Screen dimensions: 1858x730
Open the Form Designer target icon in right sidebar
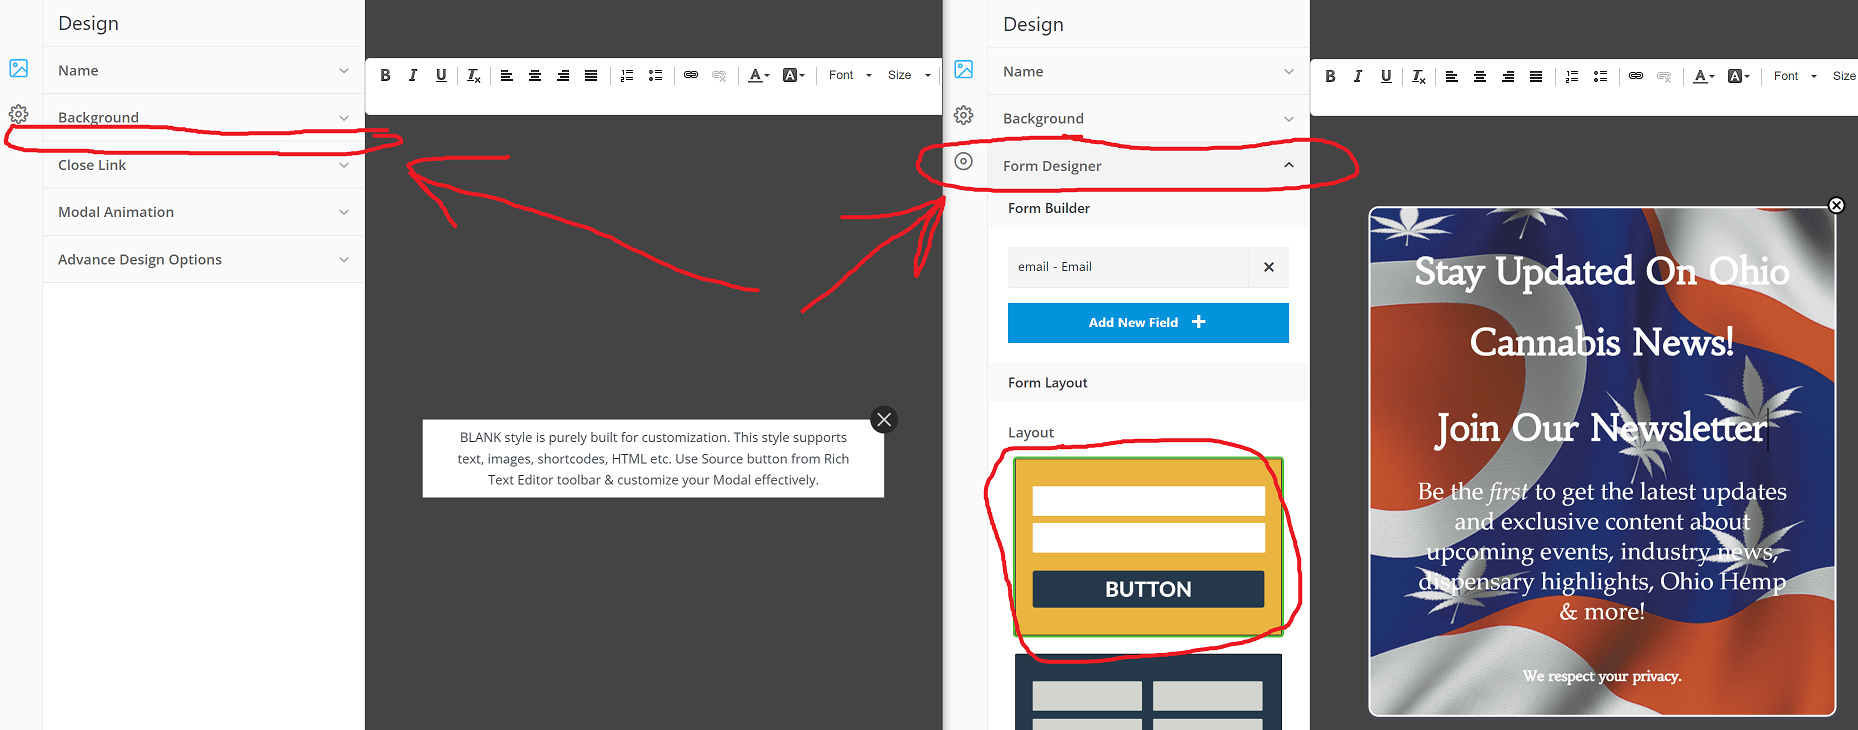(963, 161)
